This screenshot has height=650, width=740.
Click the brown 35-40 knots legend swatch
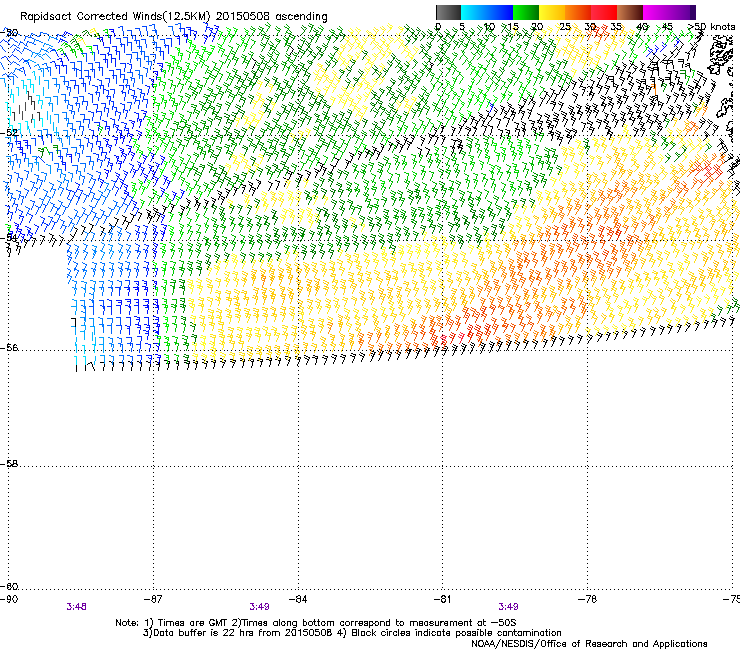tap(630, 12)
